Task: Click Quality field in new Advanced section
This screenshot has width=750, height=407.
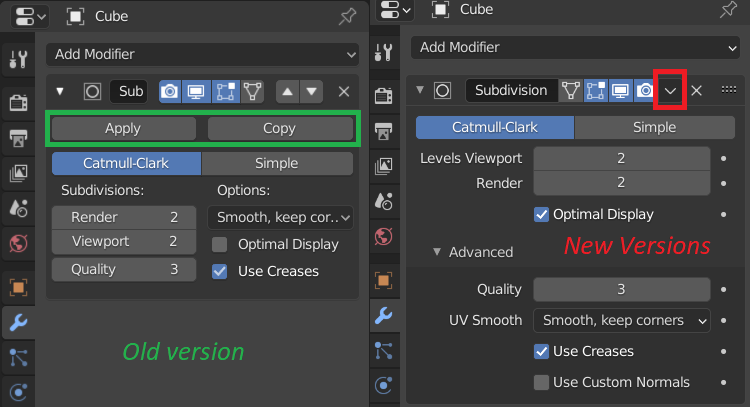Action: [622, 289]
